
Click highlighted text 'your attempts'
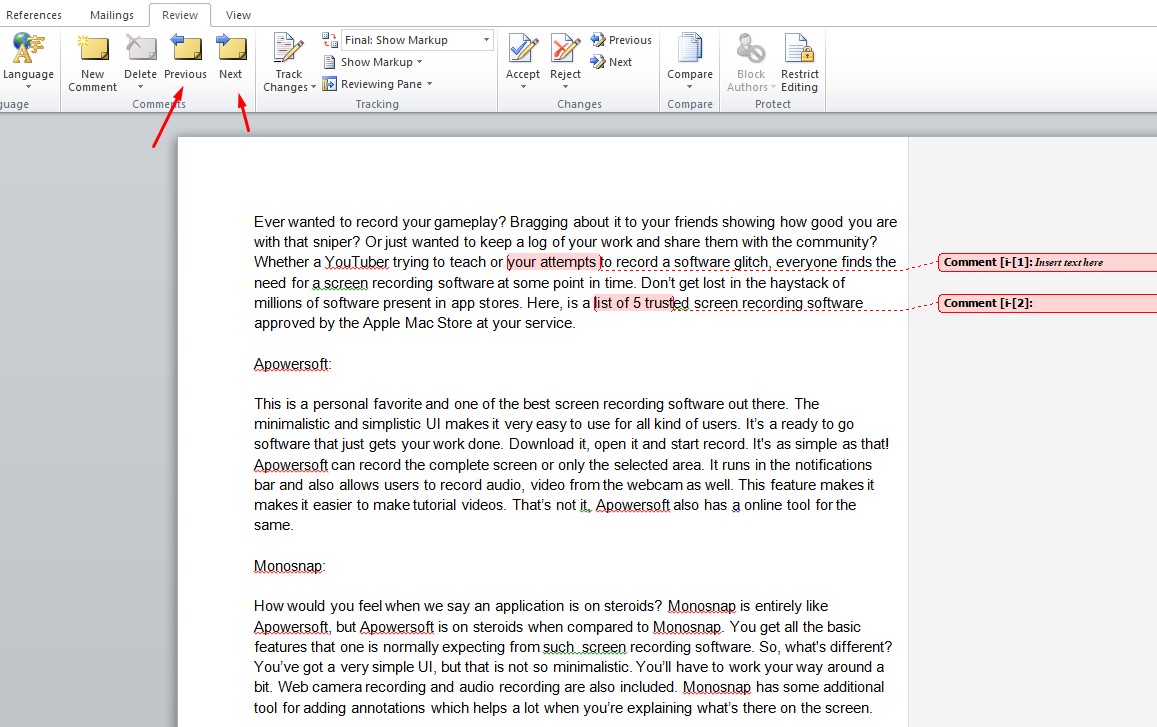[553, 262]
